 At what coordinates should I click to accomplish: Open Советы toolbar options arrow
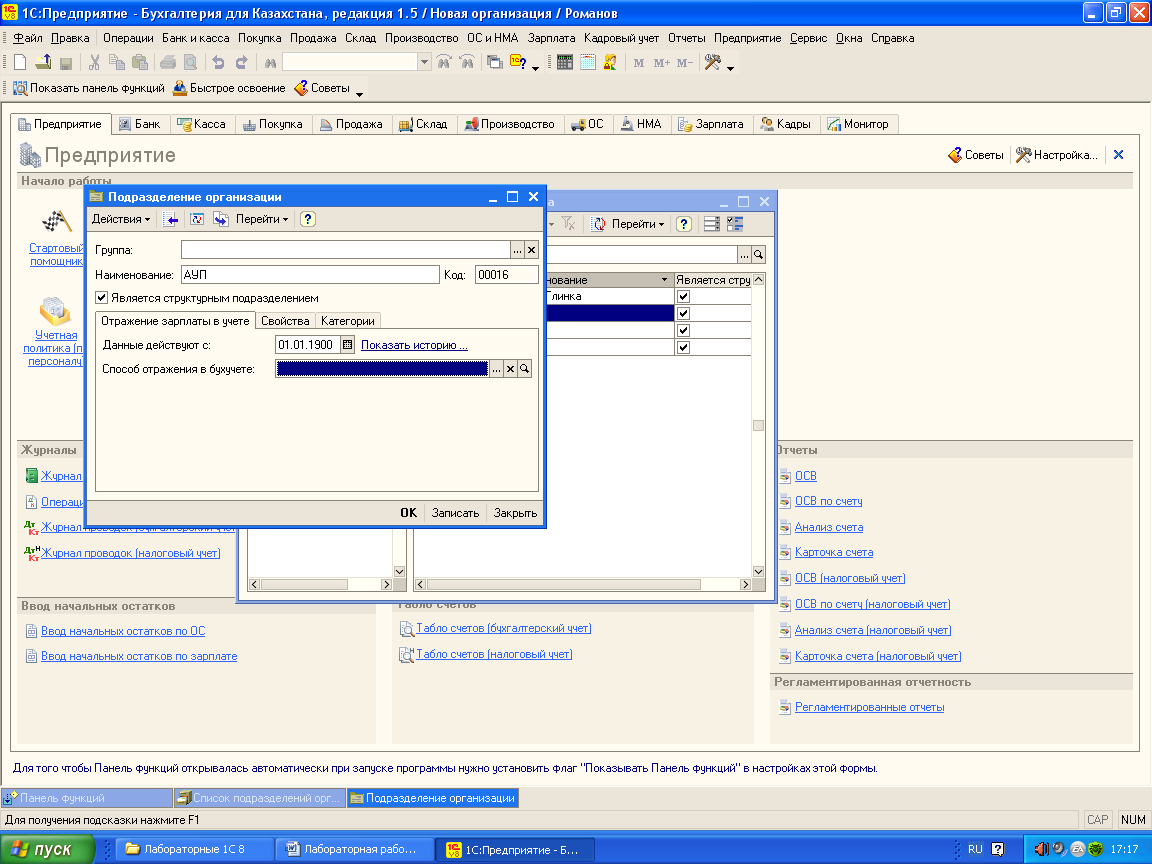tap(359, 93)
